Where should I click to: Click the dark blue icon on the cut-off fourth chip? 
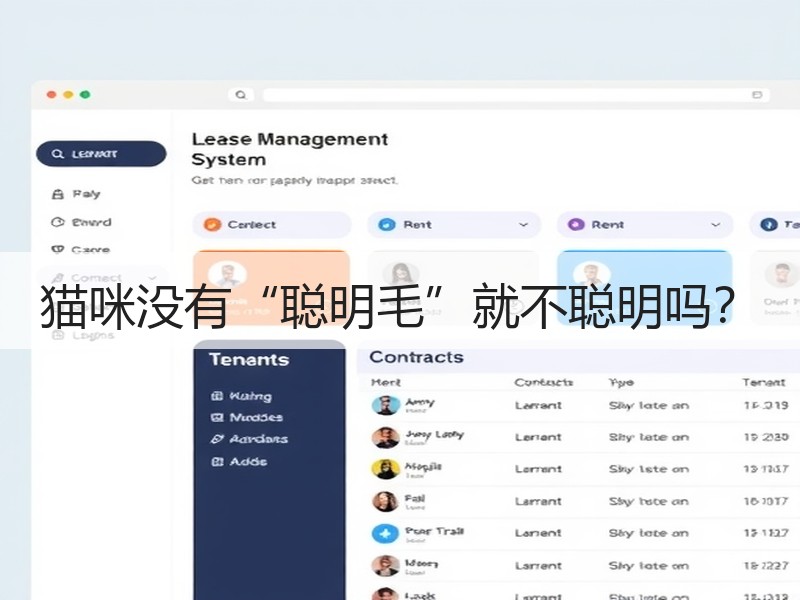click(768, 224)
